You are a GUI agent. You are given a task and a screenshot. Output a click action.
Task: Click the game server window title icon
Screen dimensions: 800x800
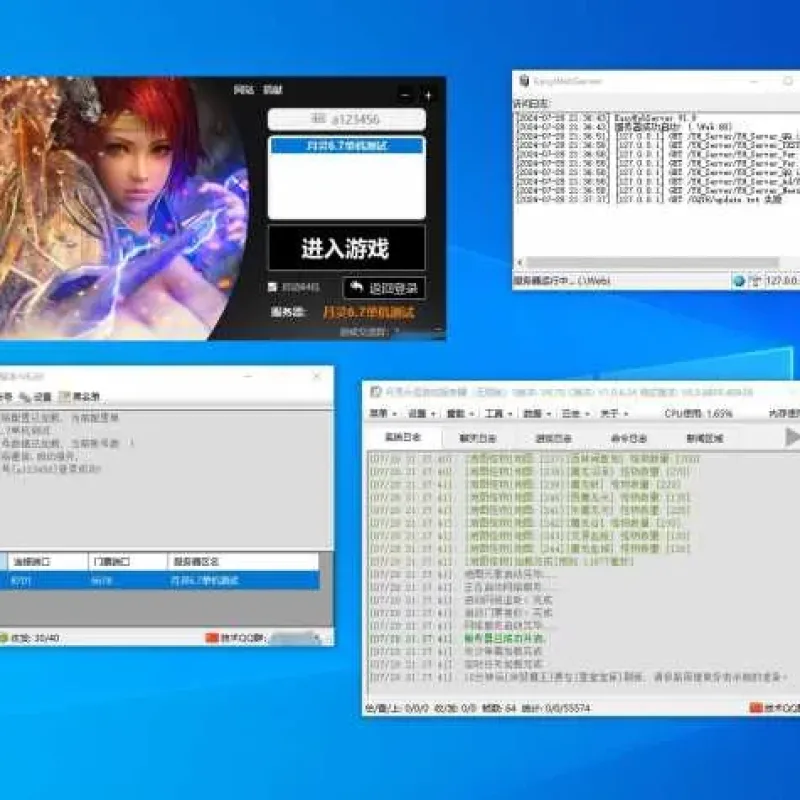tap(376, 392)
